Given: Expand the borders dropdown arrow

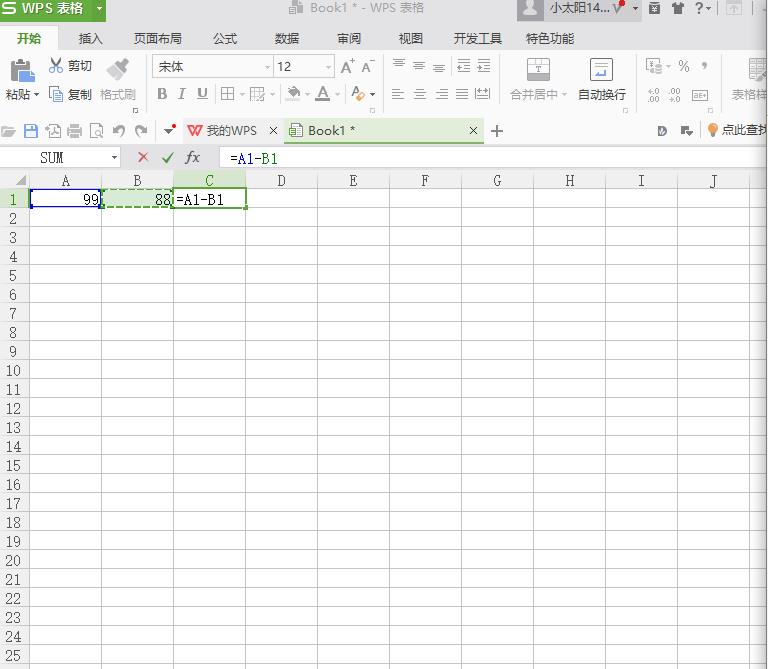Looking at the screenshot, I should point(242,94).
